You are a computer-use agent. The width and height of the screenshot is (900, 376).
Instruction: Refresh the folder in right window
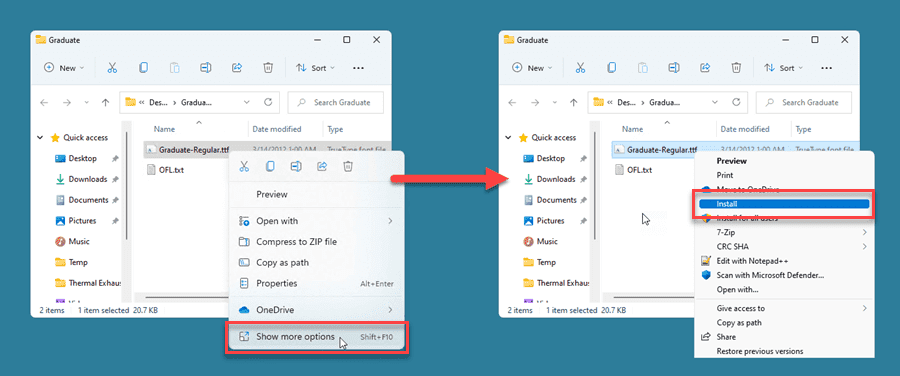coord(736,103)
